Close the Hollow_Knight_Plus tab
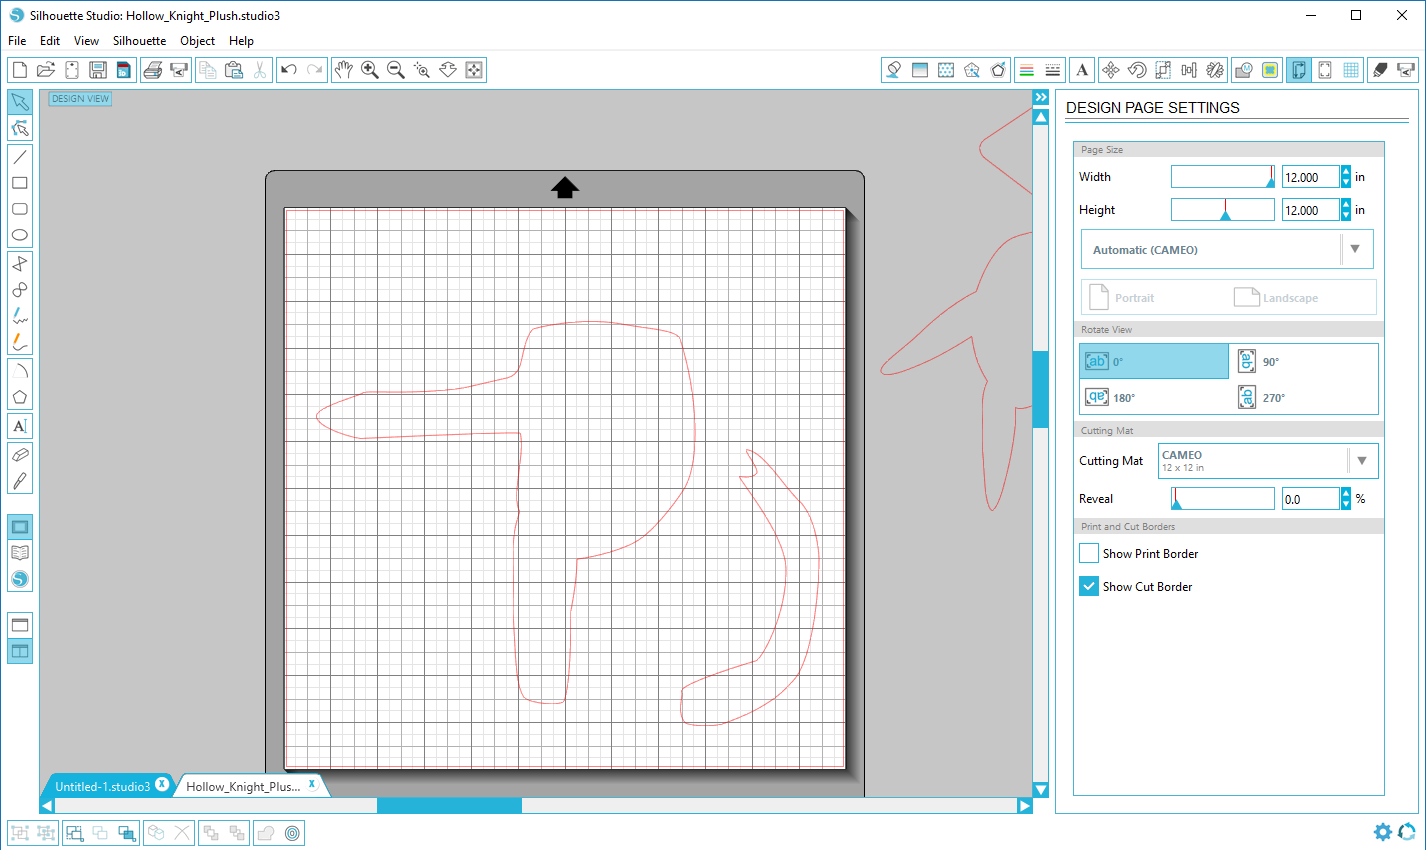Viewport: 1426px width, 850px height. [x=312, y=784]
